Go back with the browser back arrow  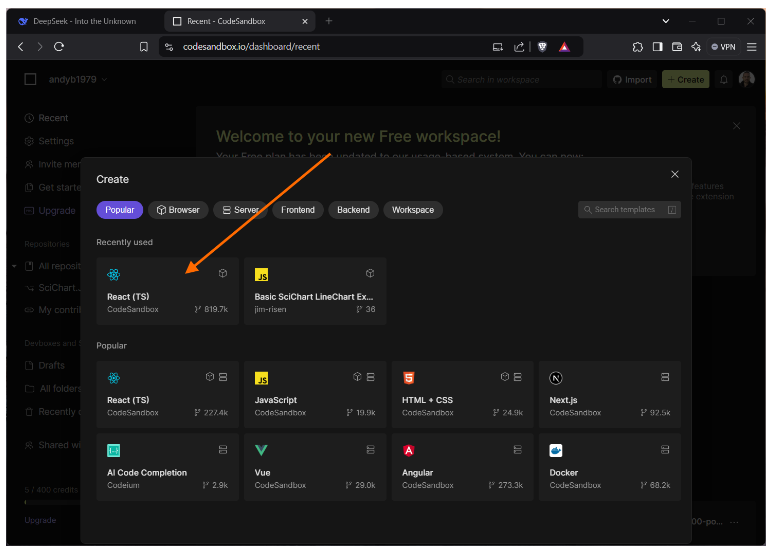[21, 47]
